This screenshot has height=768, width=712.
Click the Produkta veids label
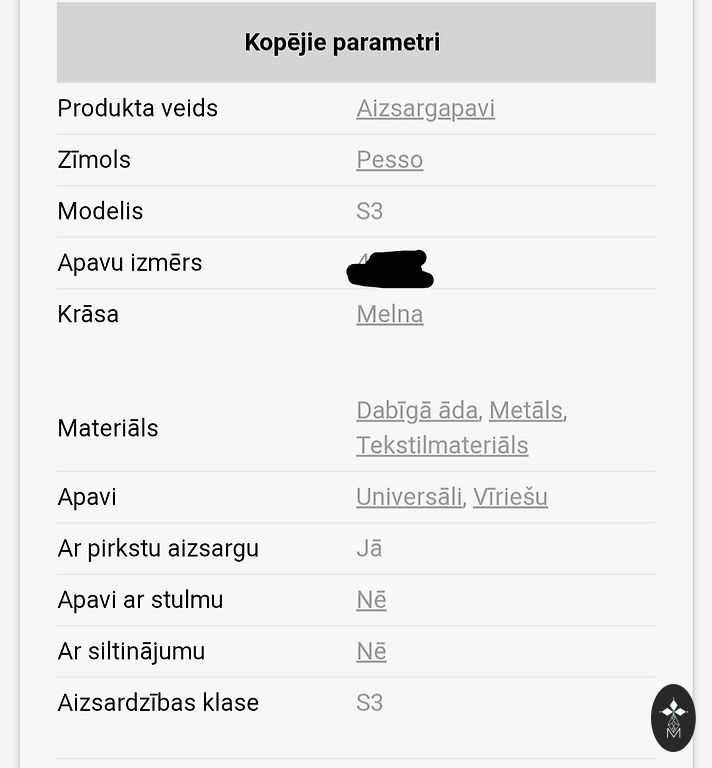pos(137,108)
